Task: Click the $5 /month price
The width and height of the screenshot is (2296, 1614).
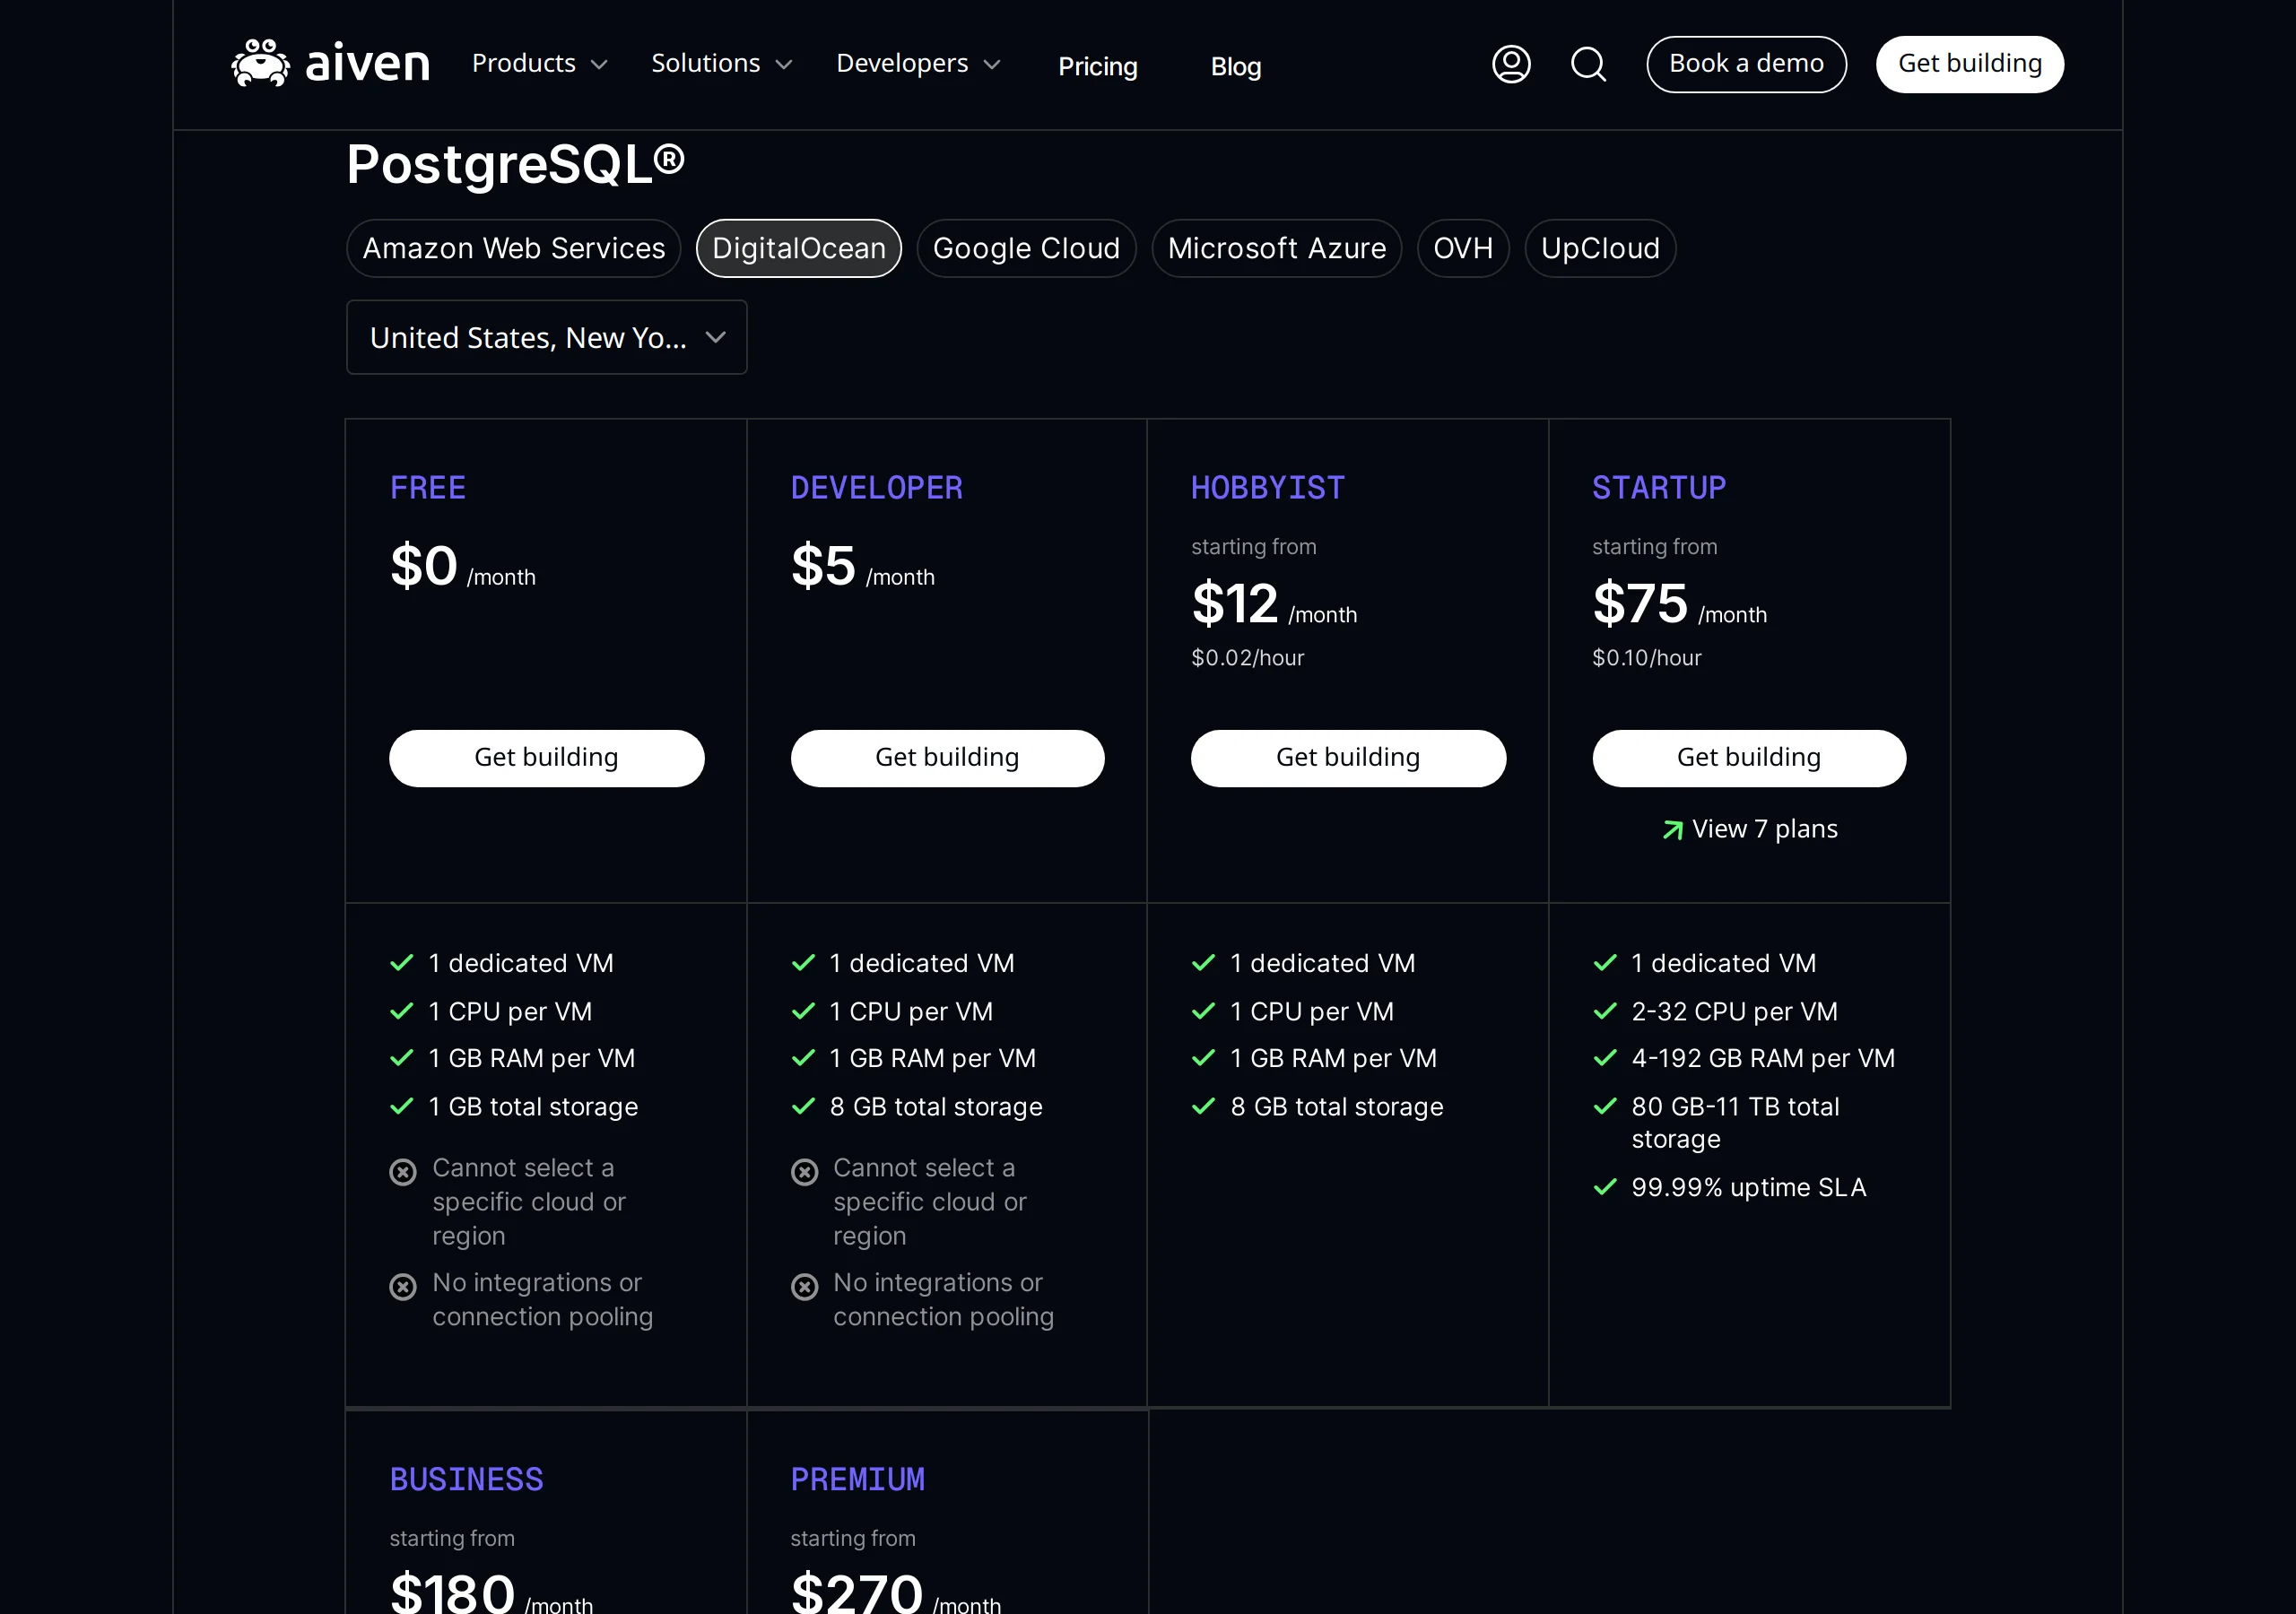Action: [x=863, y=566]
